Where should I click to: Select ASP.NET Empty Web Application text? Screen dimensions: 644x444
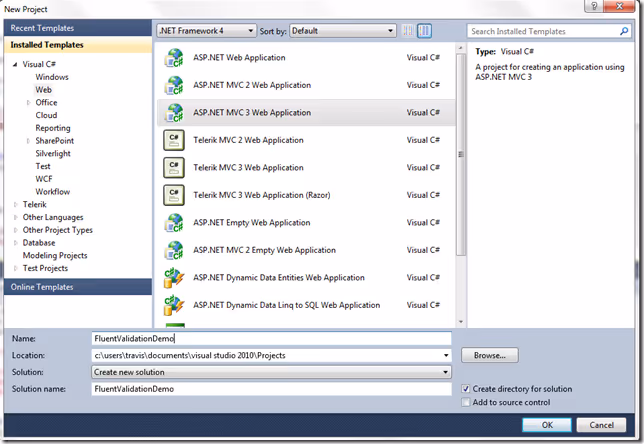[x=251, y=223]
